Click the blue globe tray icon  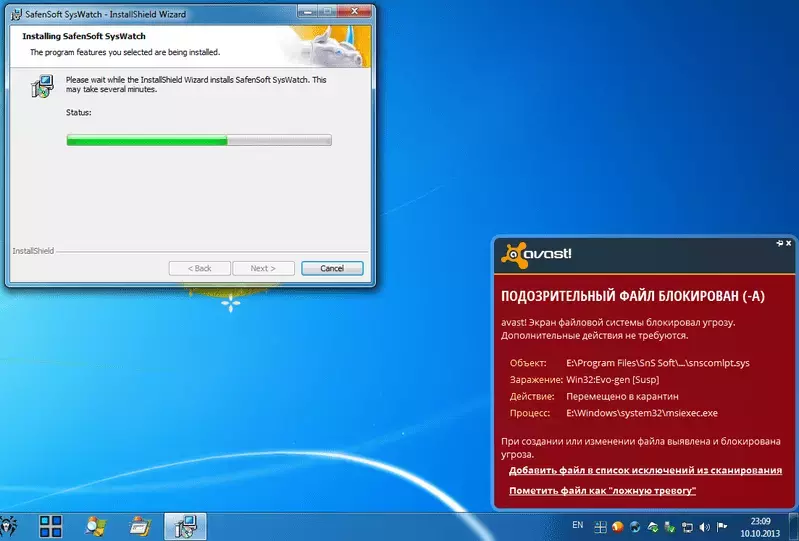pos(635,527)
